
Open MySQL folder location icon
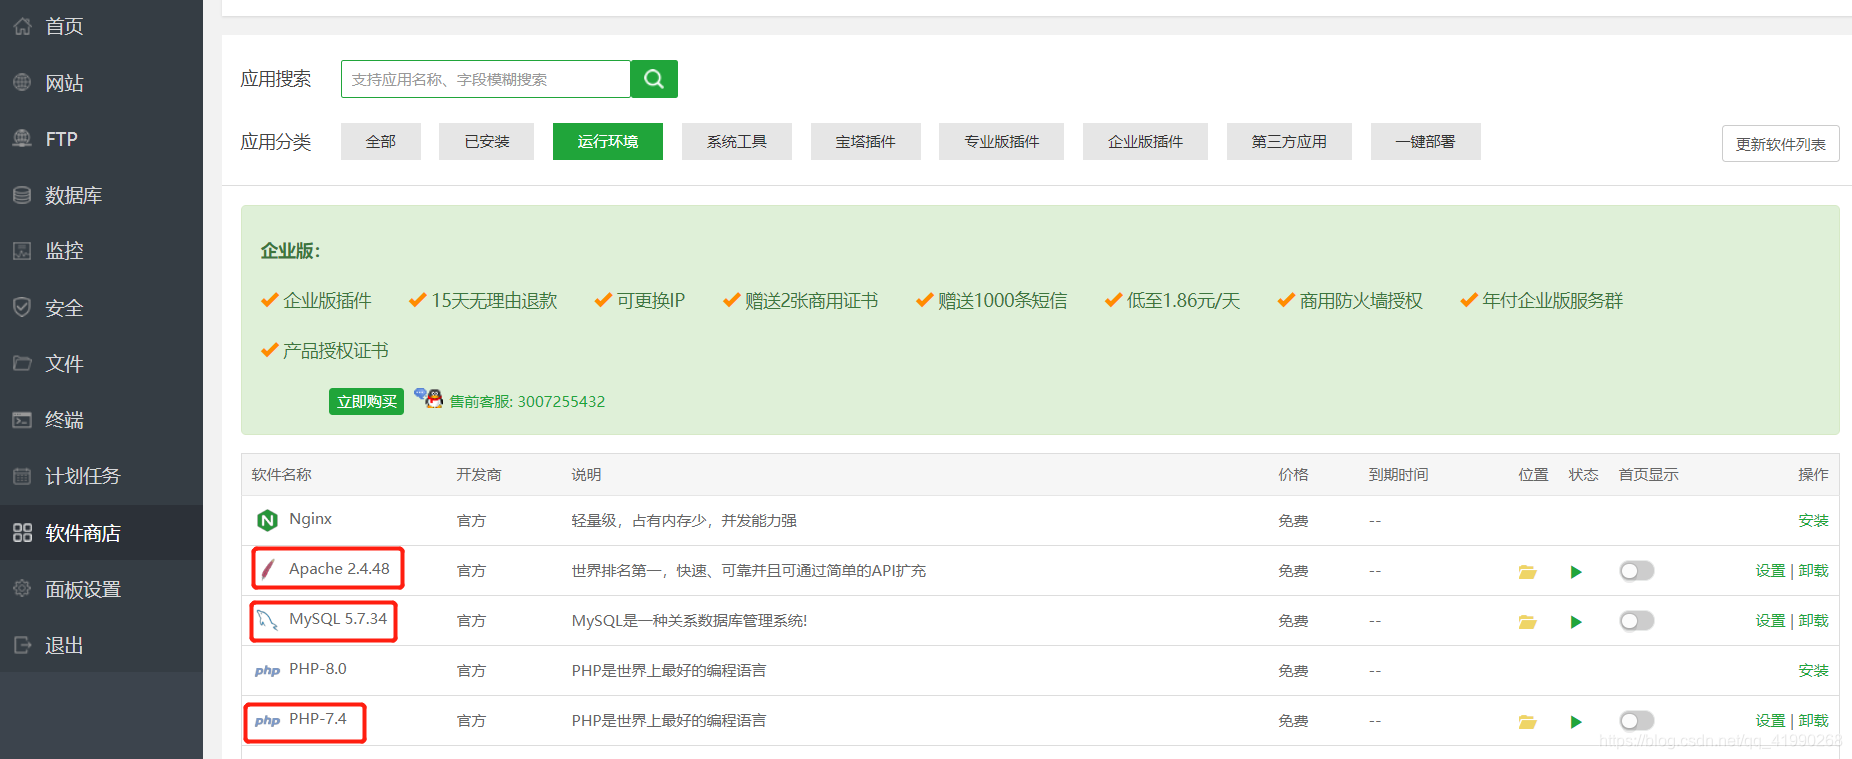click(1527, 622)
